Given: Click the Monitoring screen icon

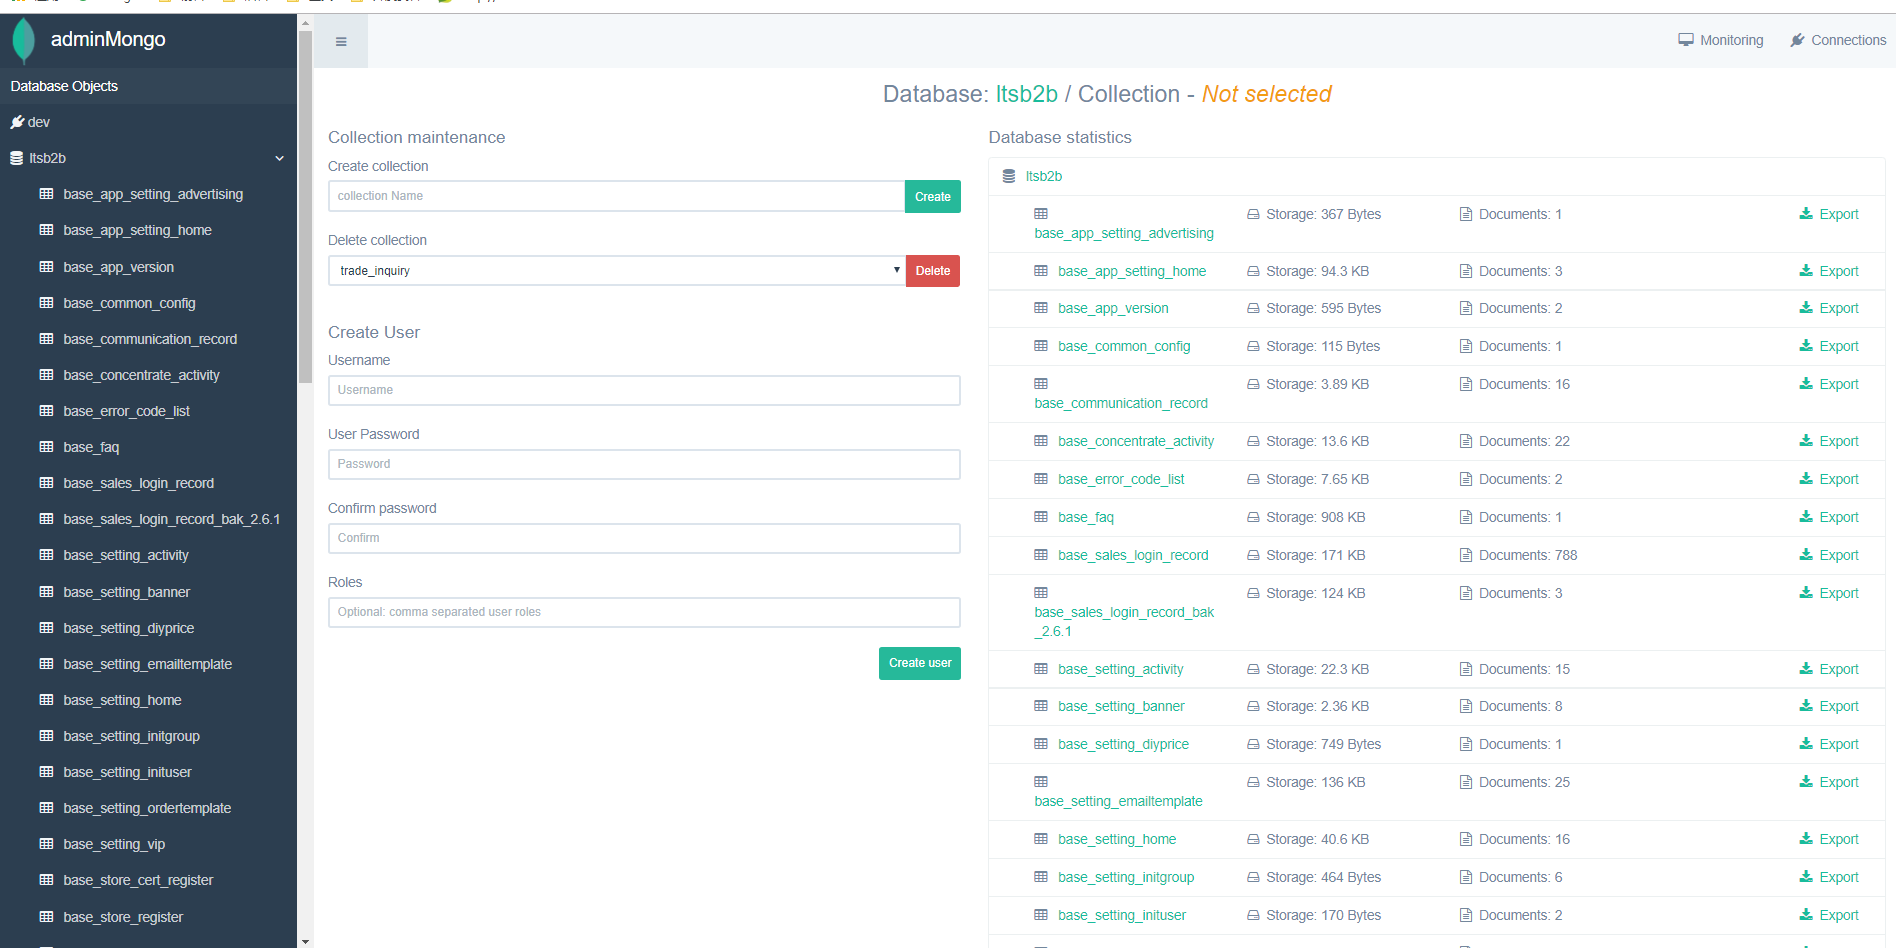Looking at the screenshot, I should pyautogui.click(x=1684, y=39).
